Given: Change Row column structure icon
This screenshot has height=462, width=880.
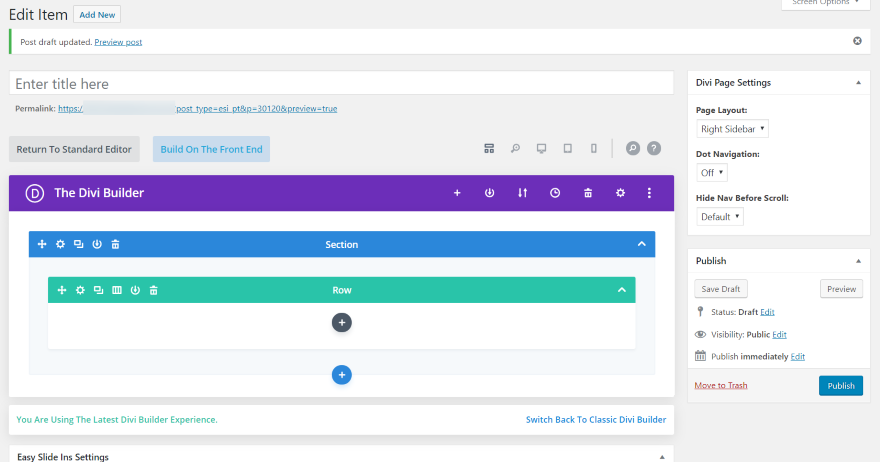Looking at the screenshot, I should tap(117, 290).
